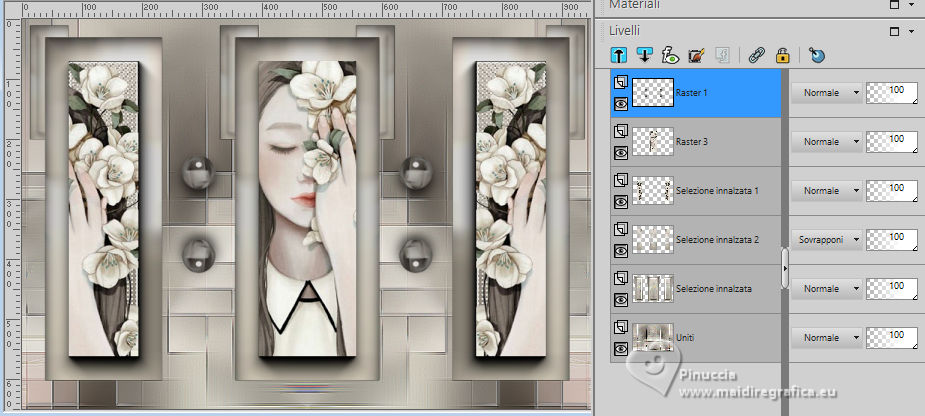Collapse layers pane using splitter arrow
The image size is (925, 416).
(x=785, y=268)
